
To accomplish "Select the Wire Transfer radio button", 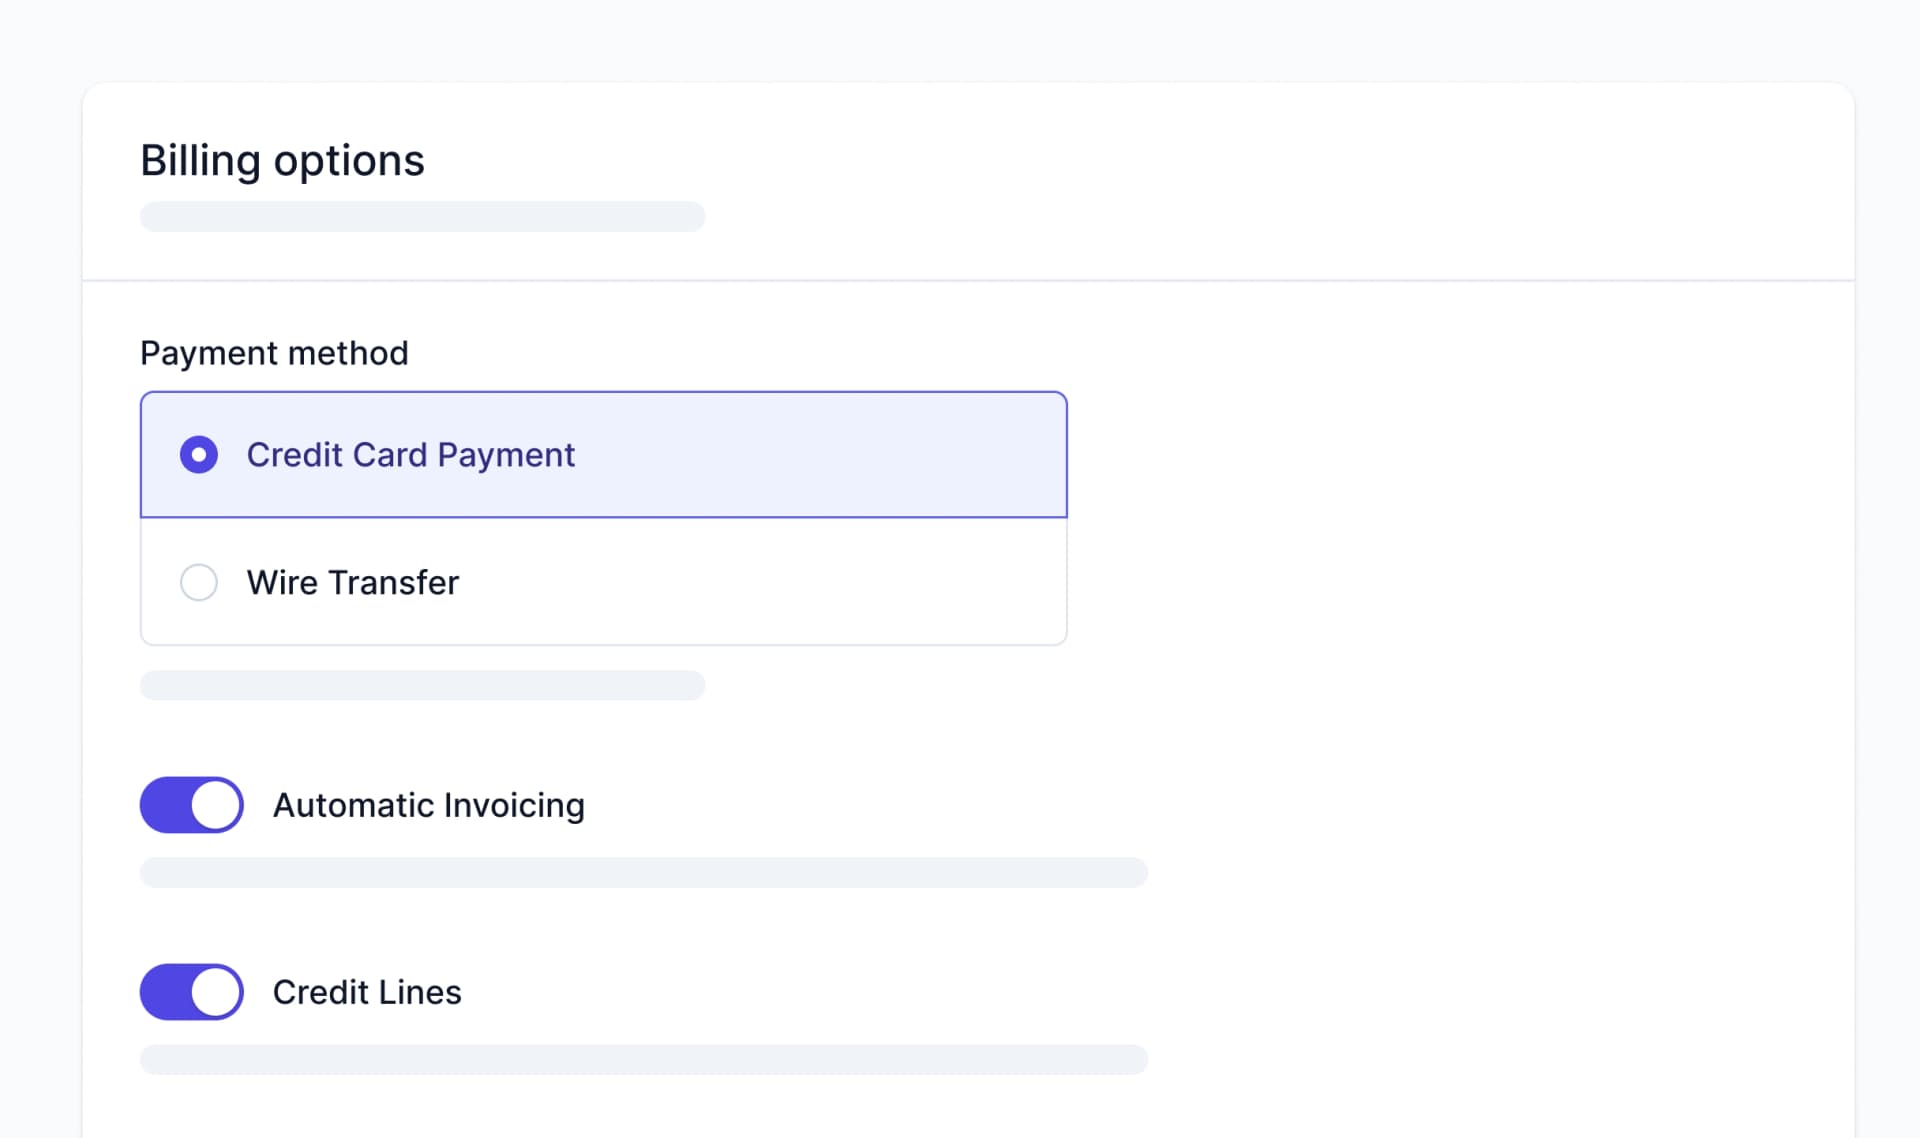I will (x=198, y=582).
